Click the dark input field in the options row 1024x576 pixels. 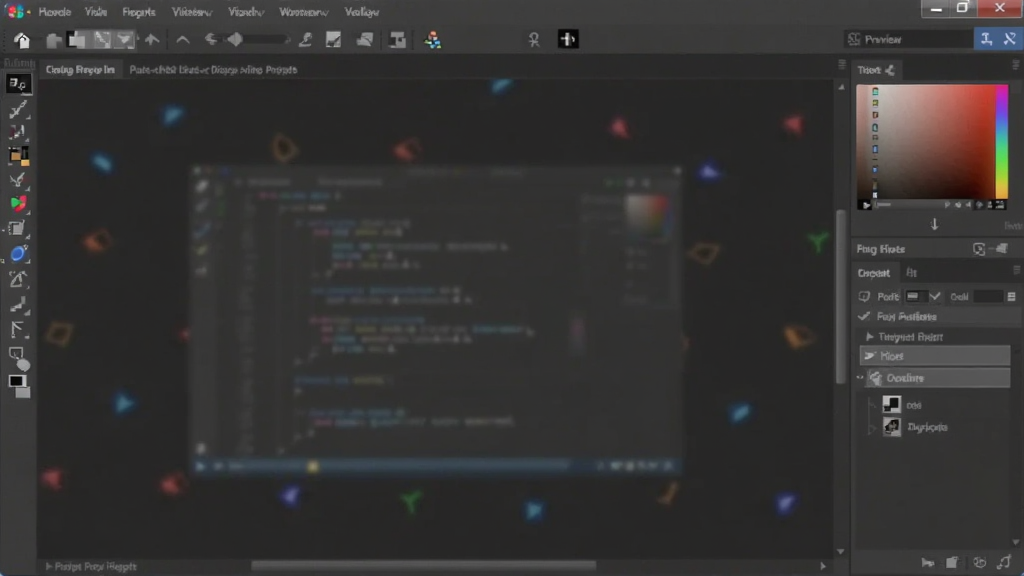click(987, 296)
